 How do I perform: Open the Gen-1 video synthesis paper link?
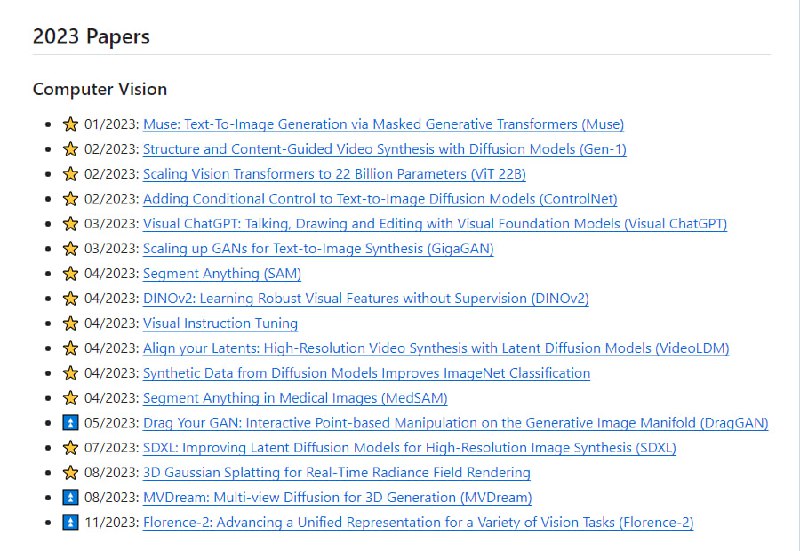point(384,150)
